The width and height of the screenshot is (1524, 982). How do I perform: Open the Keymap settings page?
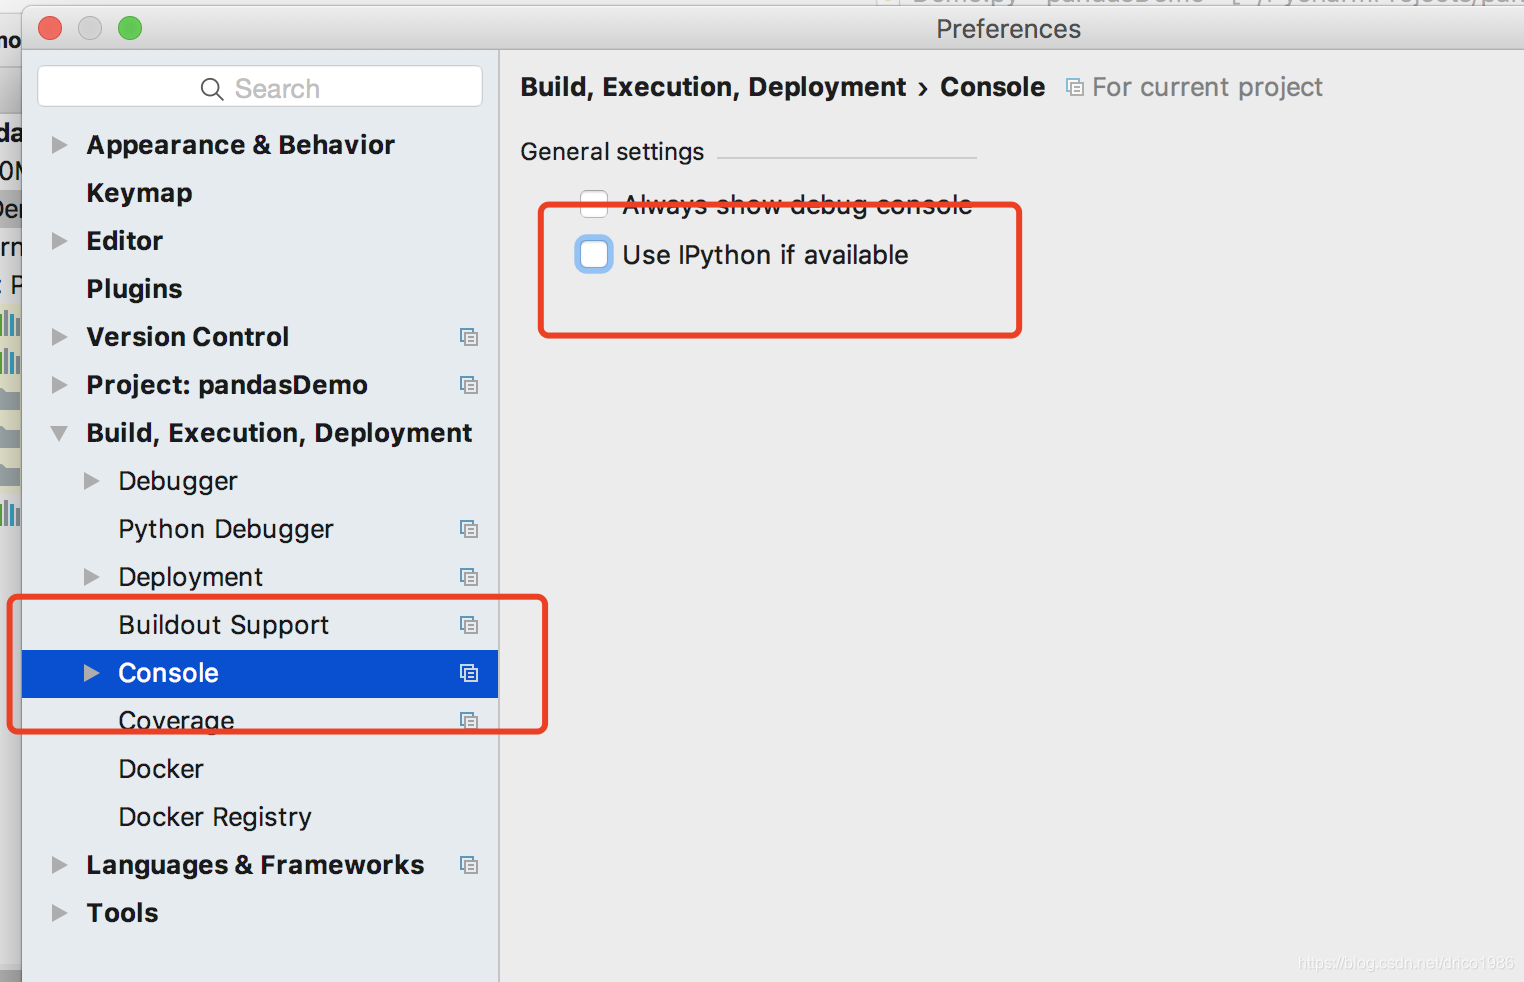pos(139,193)
